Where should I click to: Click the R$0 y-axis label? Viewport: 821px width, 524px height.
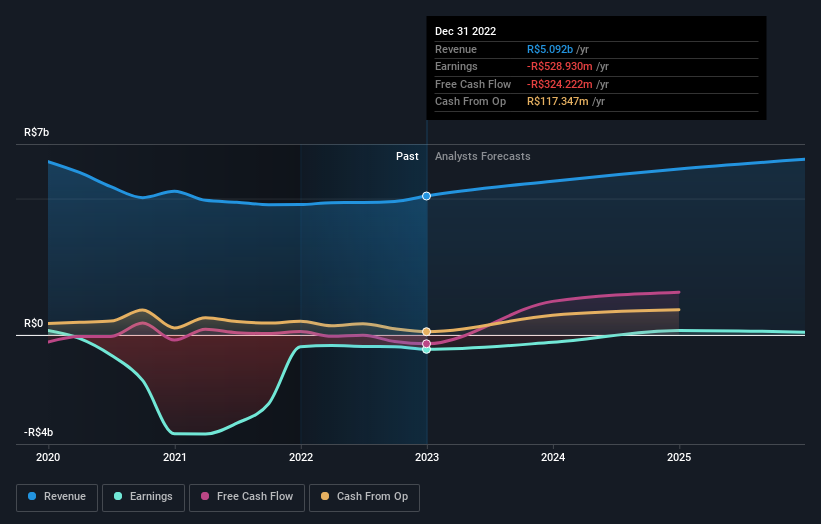point(34,324)
